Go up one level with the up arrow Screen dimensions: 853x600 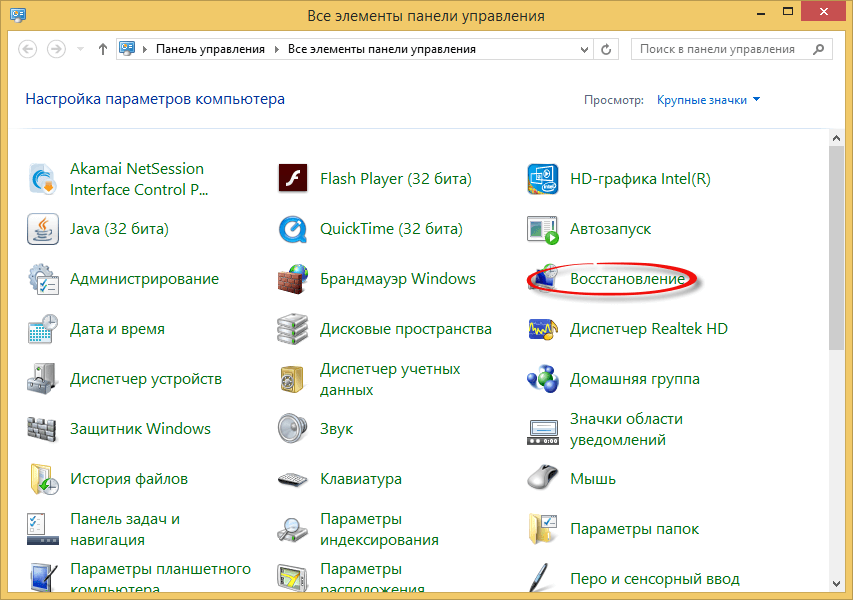(102, 50)
